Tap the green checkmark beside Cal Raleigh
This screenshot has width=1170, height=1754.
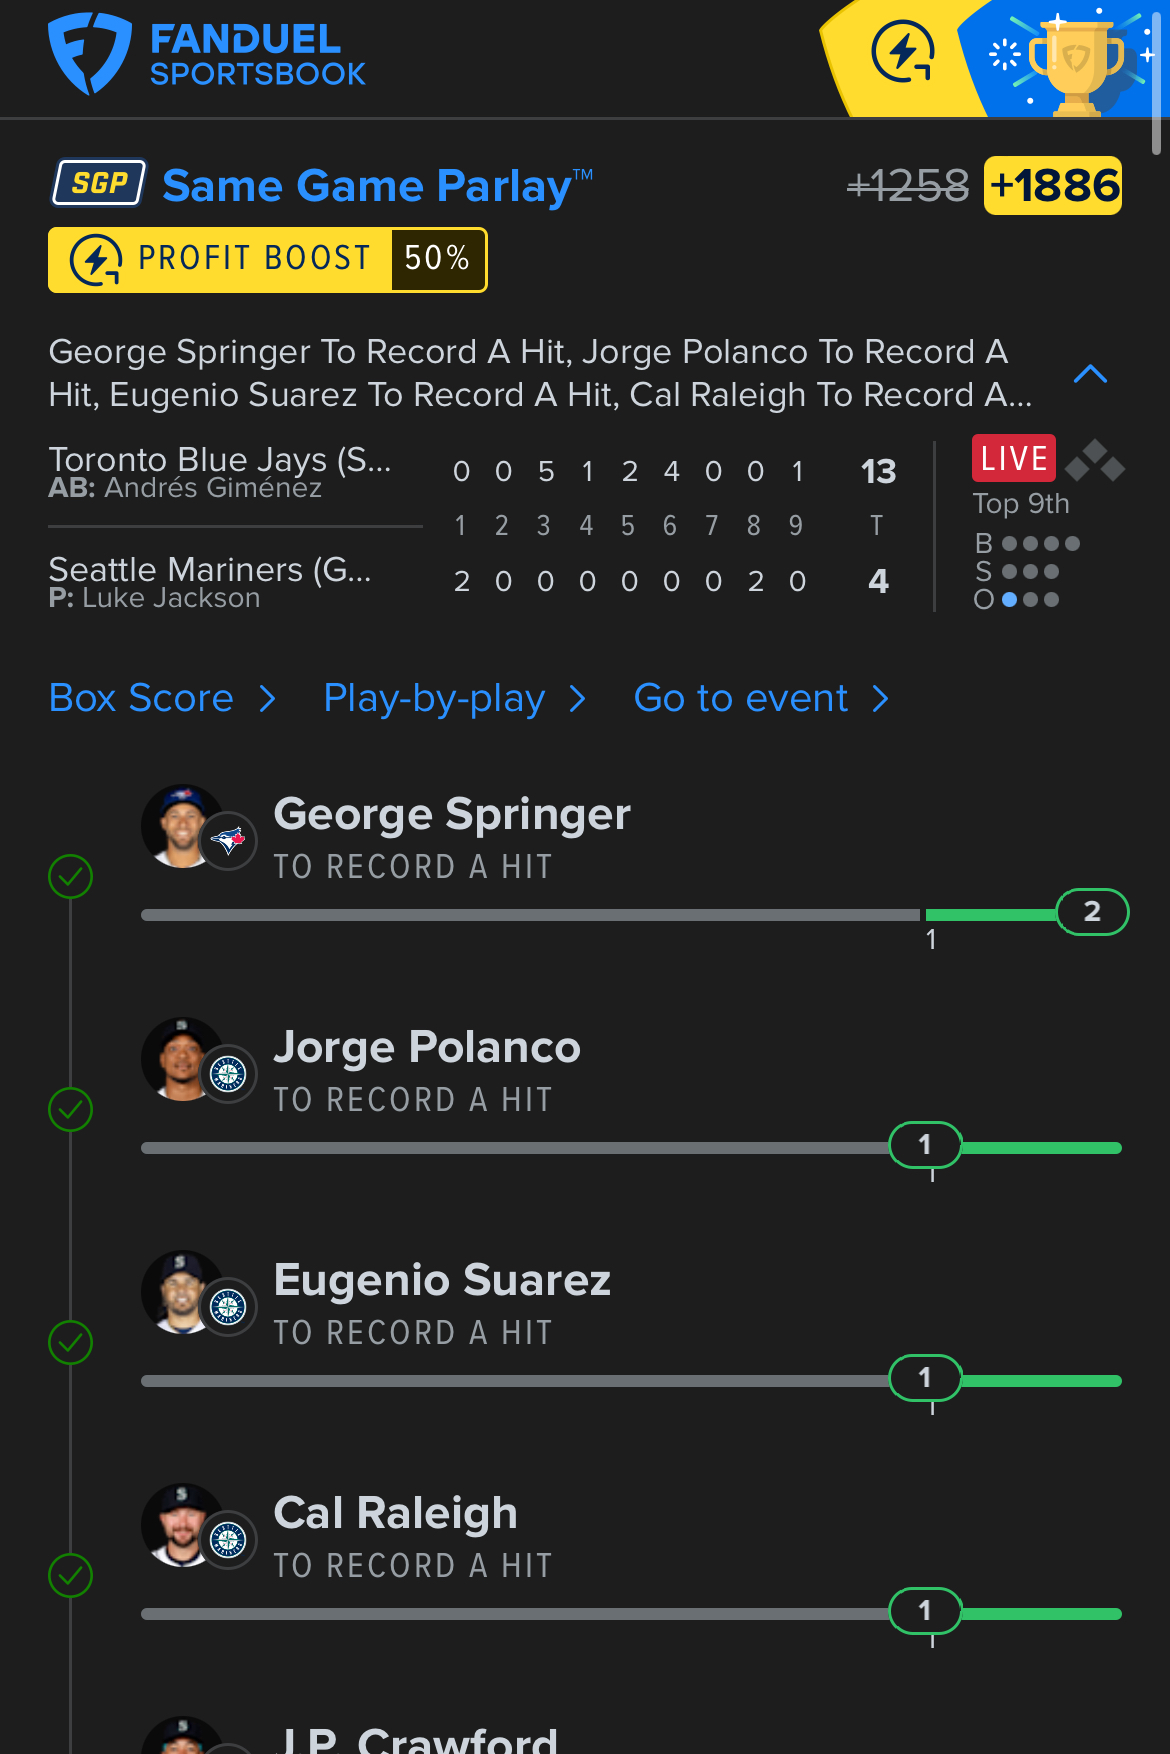[x=70, y=1576]
